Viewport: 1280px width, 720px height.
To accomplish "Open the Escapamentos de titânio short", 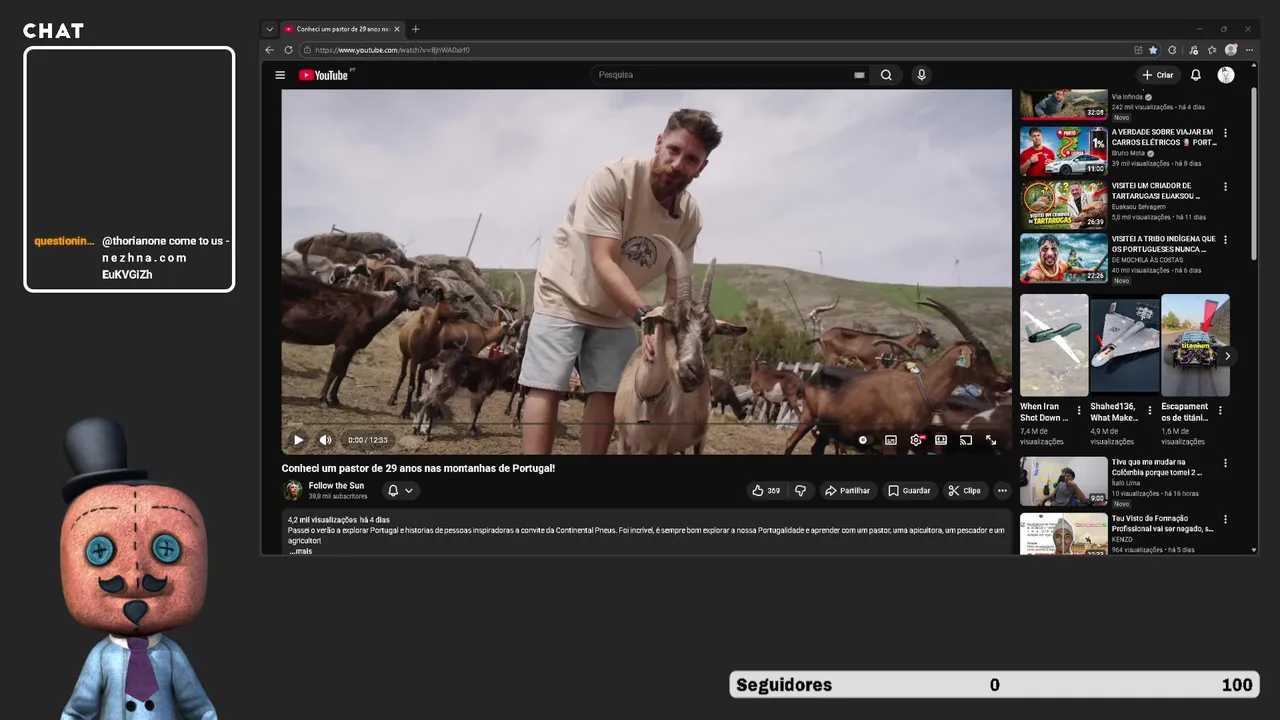I will tap(1195, 345).
